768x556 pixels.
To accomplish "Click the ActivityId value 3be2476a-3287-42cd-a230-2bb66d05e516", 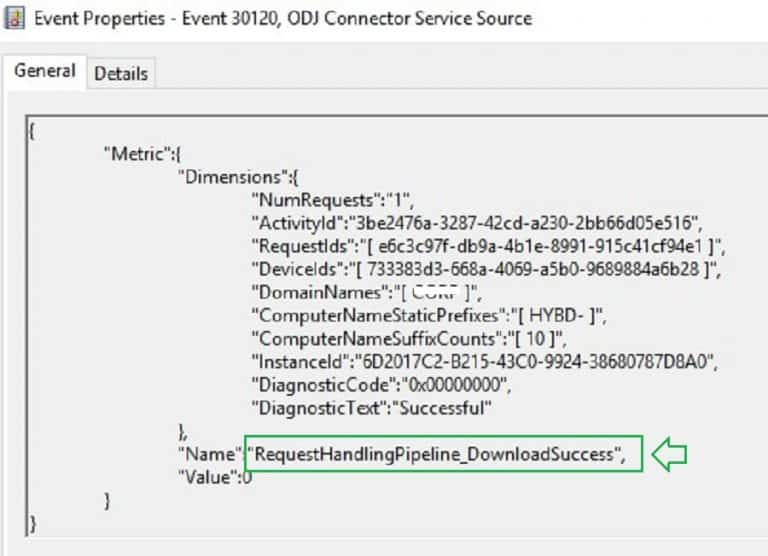I will pos(523,223).
